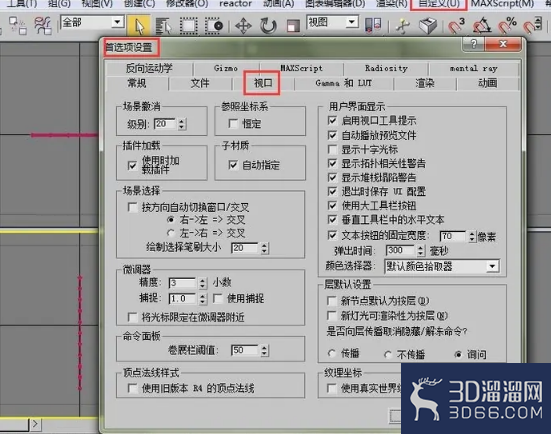
Task: Toggle the 使用时加载插件 checkbox
Action: pos(132,165)
